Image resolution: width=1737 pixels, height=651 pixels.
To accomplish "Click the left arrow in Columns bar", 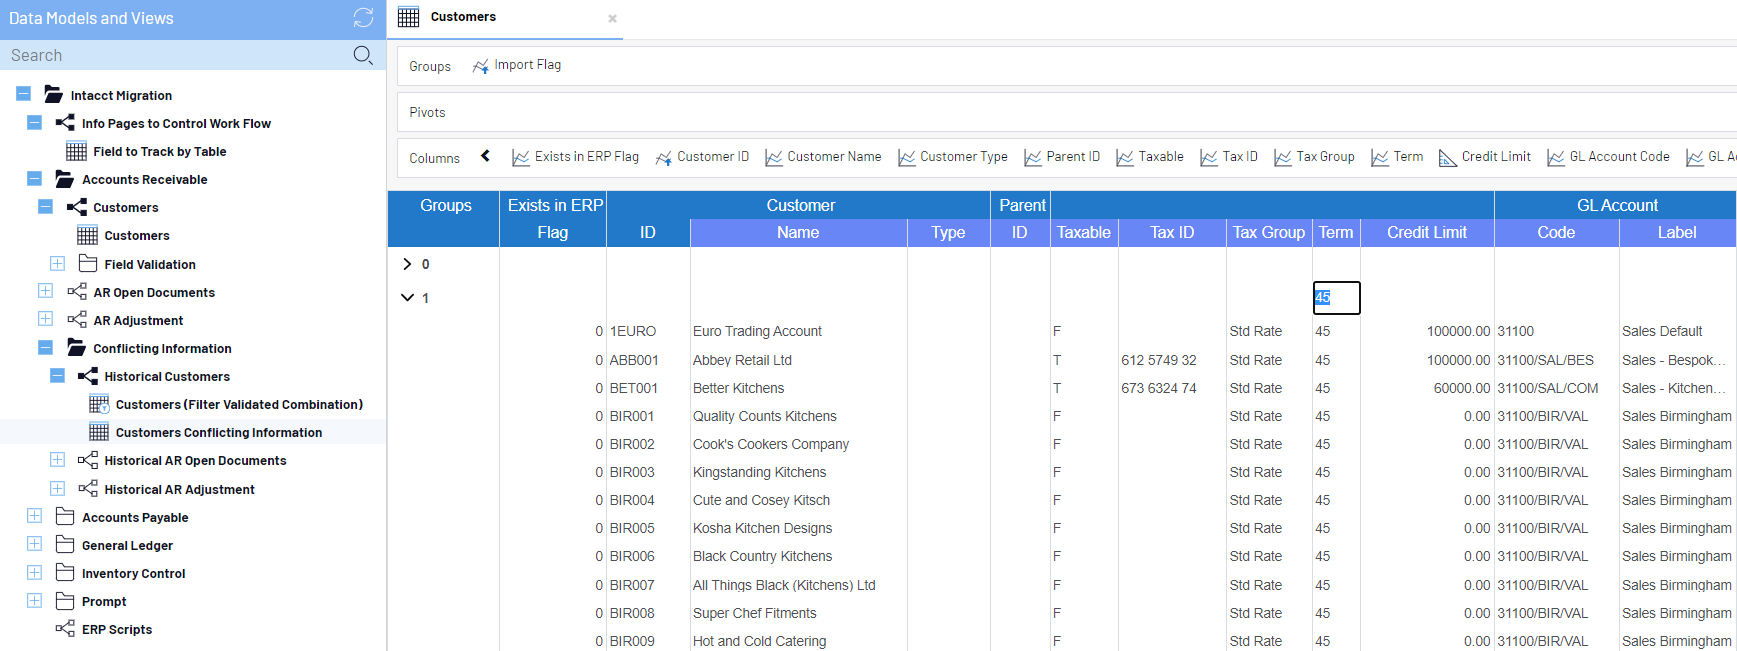I will 486,156.
